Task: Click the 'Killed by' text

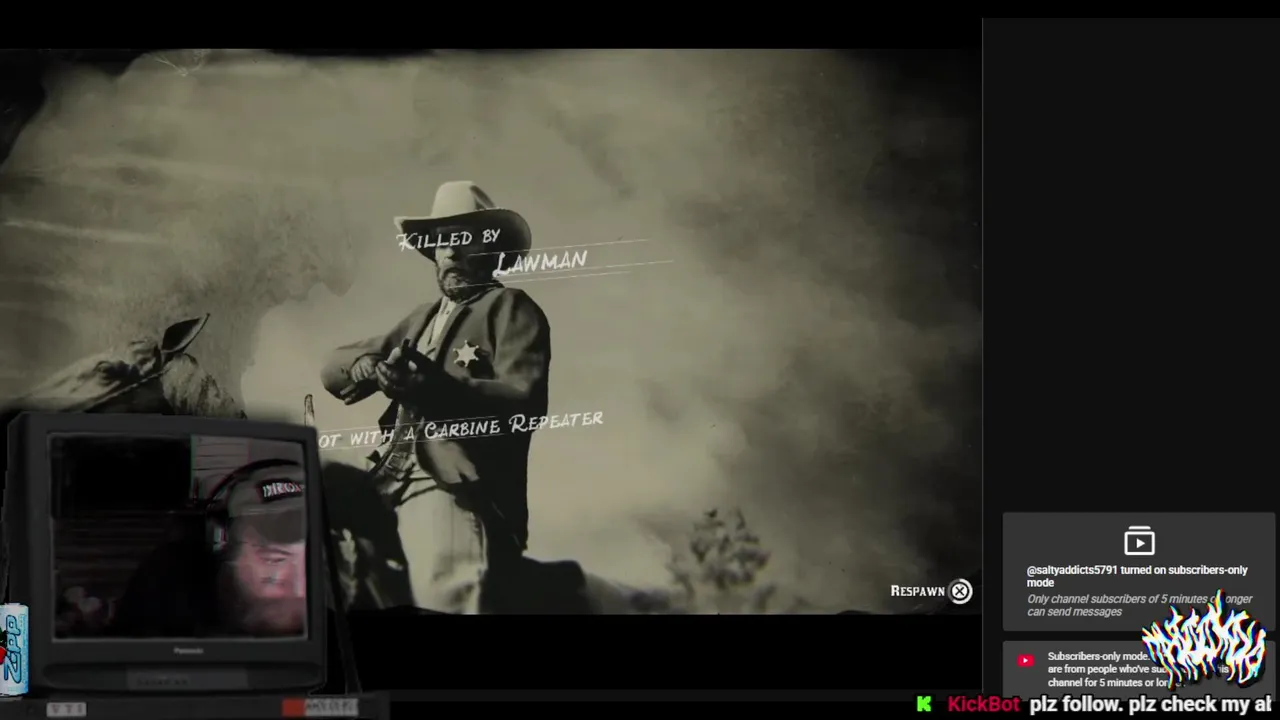Action: tap(448, 239)
